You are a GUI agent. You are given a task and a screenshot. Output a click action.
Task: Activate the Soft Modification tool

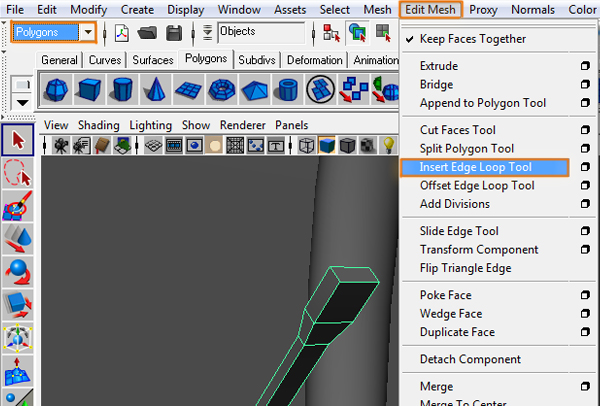coord(18,371)
